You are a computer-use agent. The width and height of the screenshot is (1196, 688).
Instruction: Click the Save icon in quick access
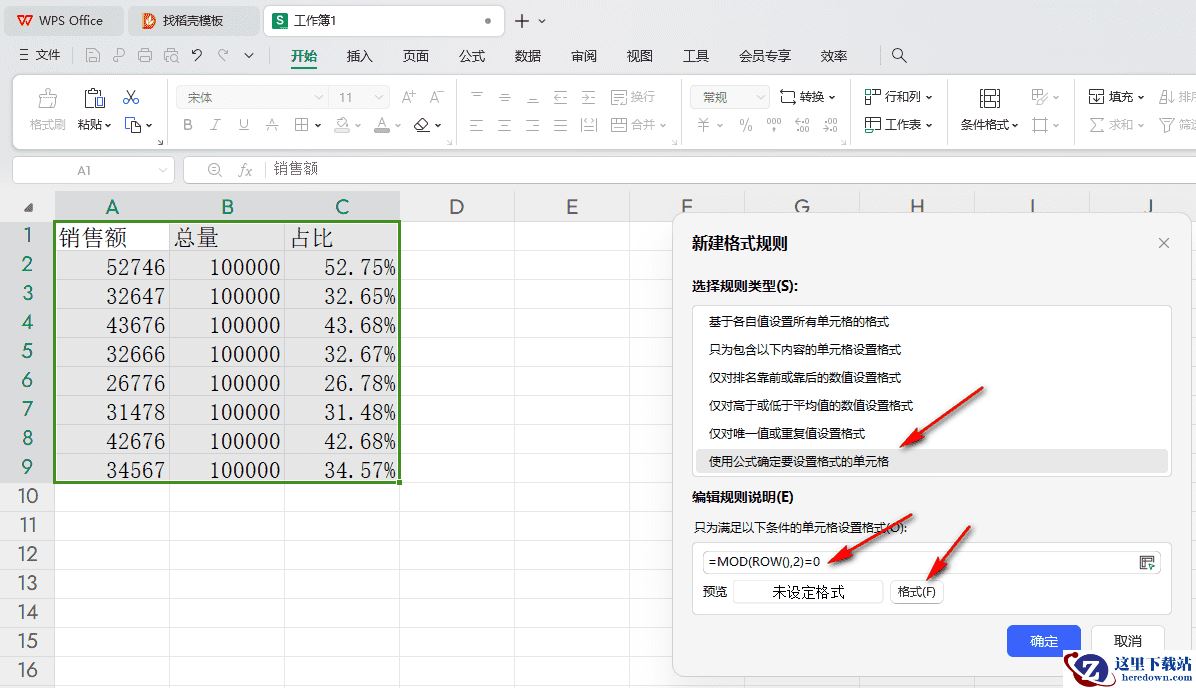93,56
